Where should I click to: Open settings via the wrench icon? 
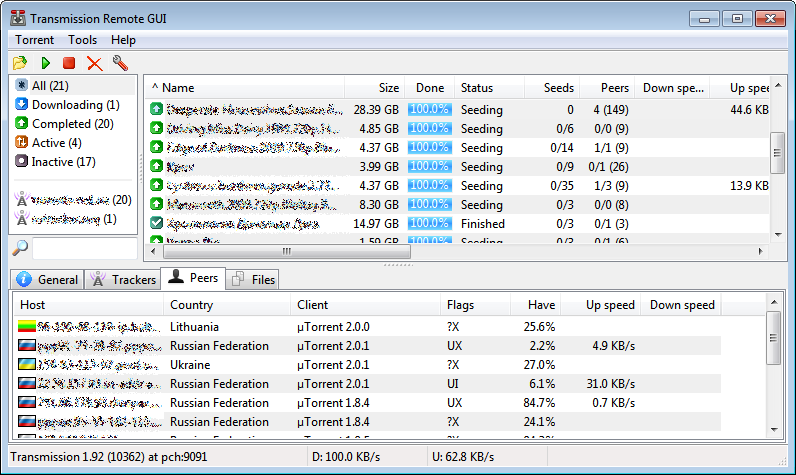(120, 63)
